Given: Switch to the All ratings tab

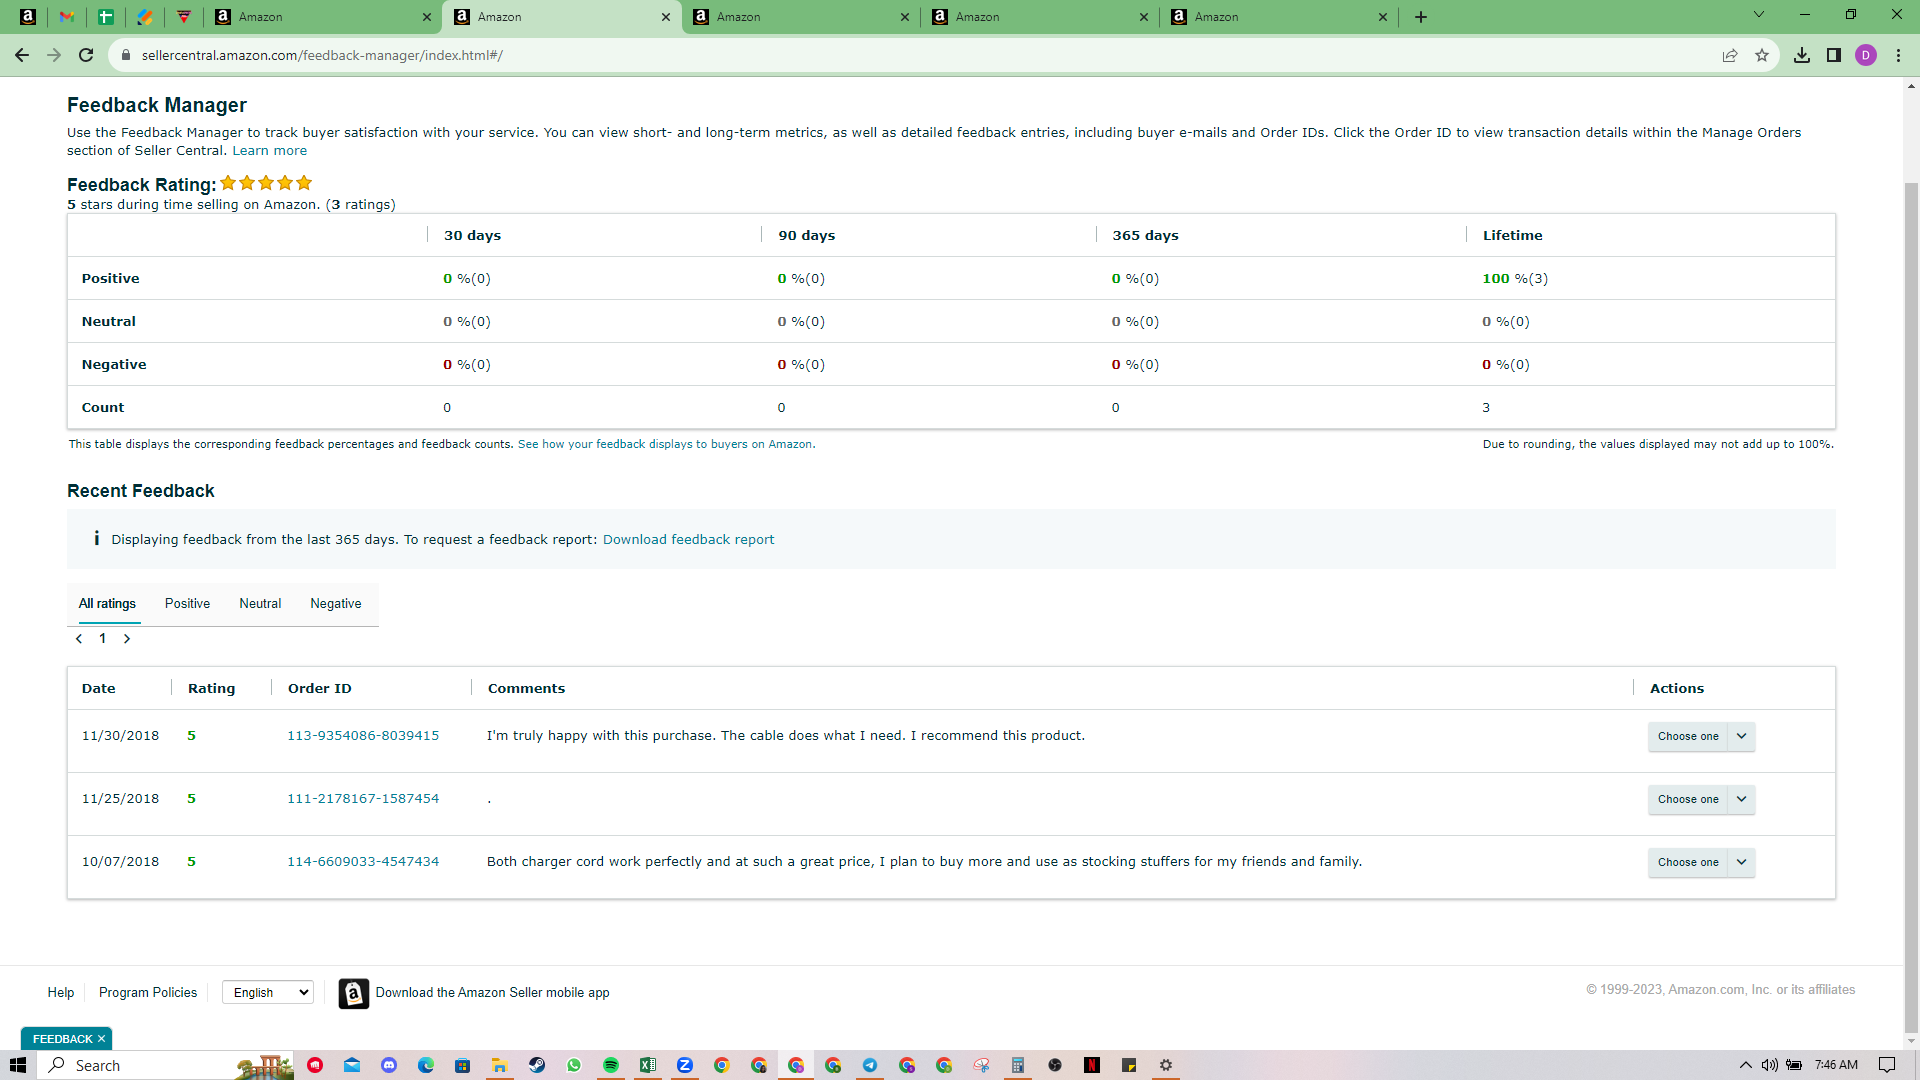Looking at the screenshot, I should [107, 604].
